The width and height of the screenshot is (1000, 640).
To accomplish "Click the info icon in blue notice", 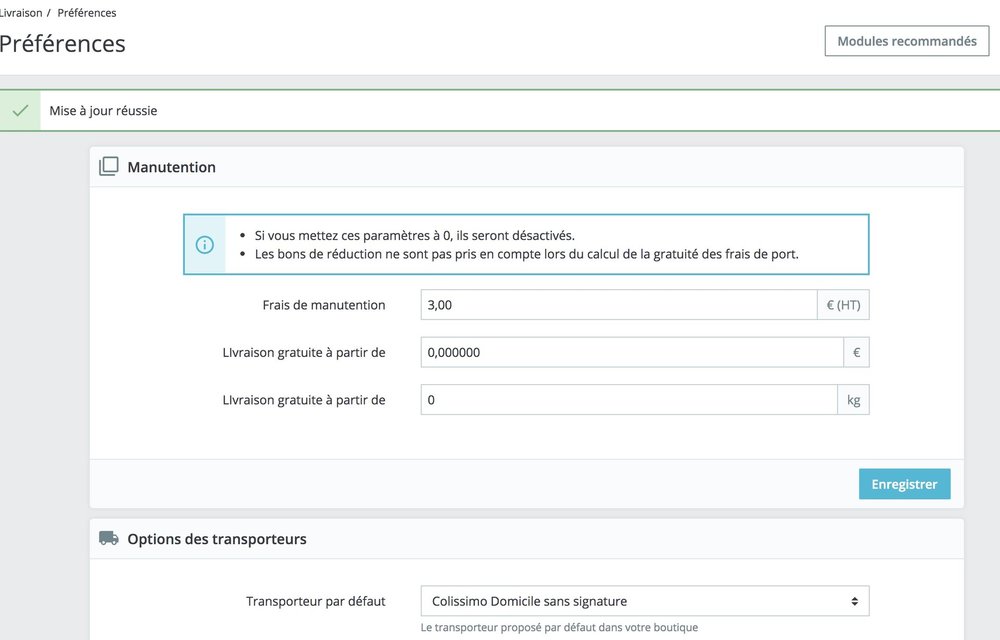I will click(205, 245).
